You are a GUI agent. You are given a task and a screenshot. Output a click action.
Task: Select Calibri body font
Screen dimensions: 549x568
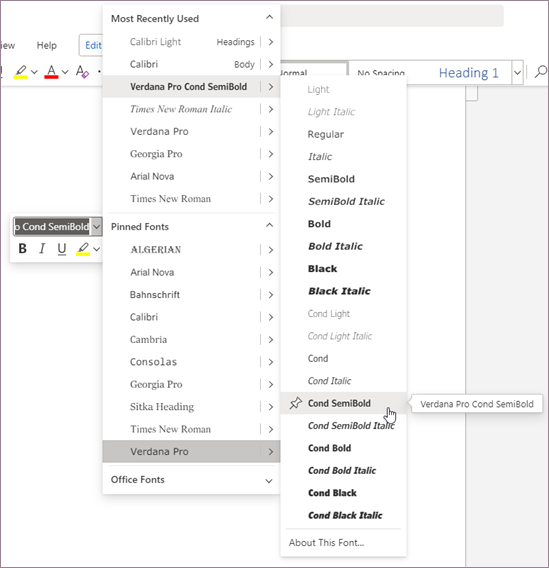point(181,64)
